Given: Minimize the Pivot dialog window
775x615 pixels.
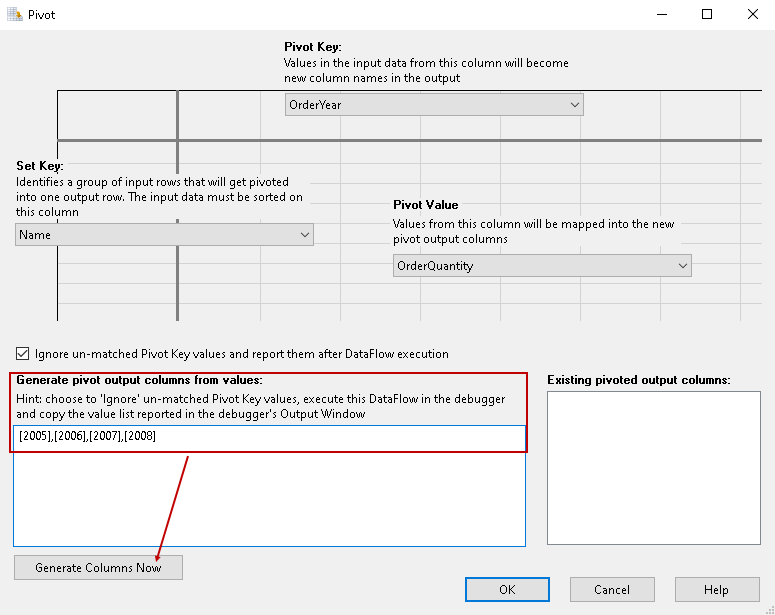Looking at the screenshot, I should (662, 14).
